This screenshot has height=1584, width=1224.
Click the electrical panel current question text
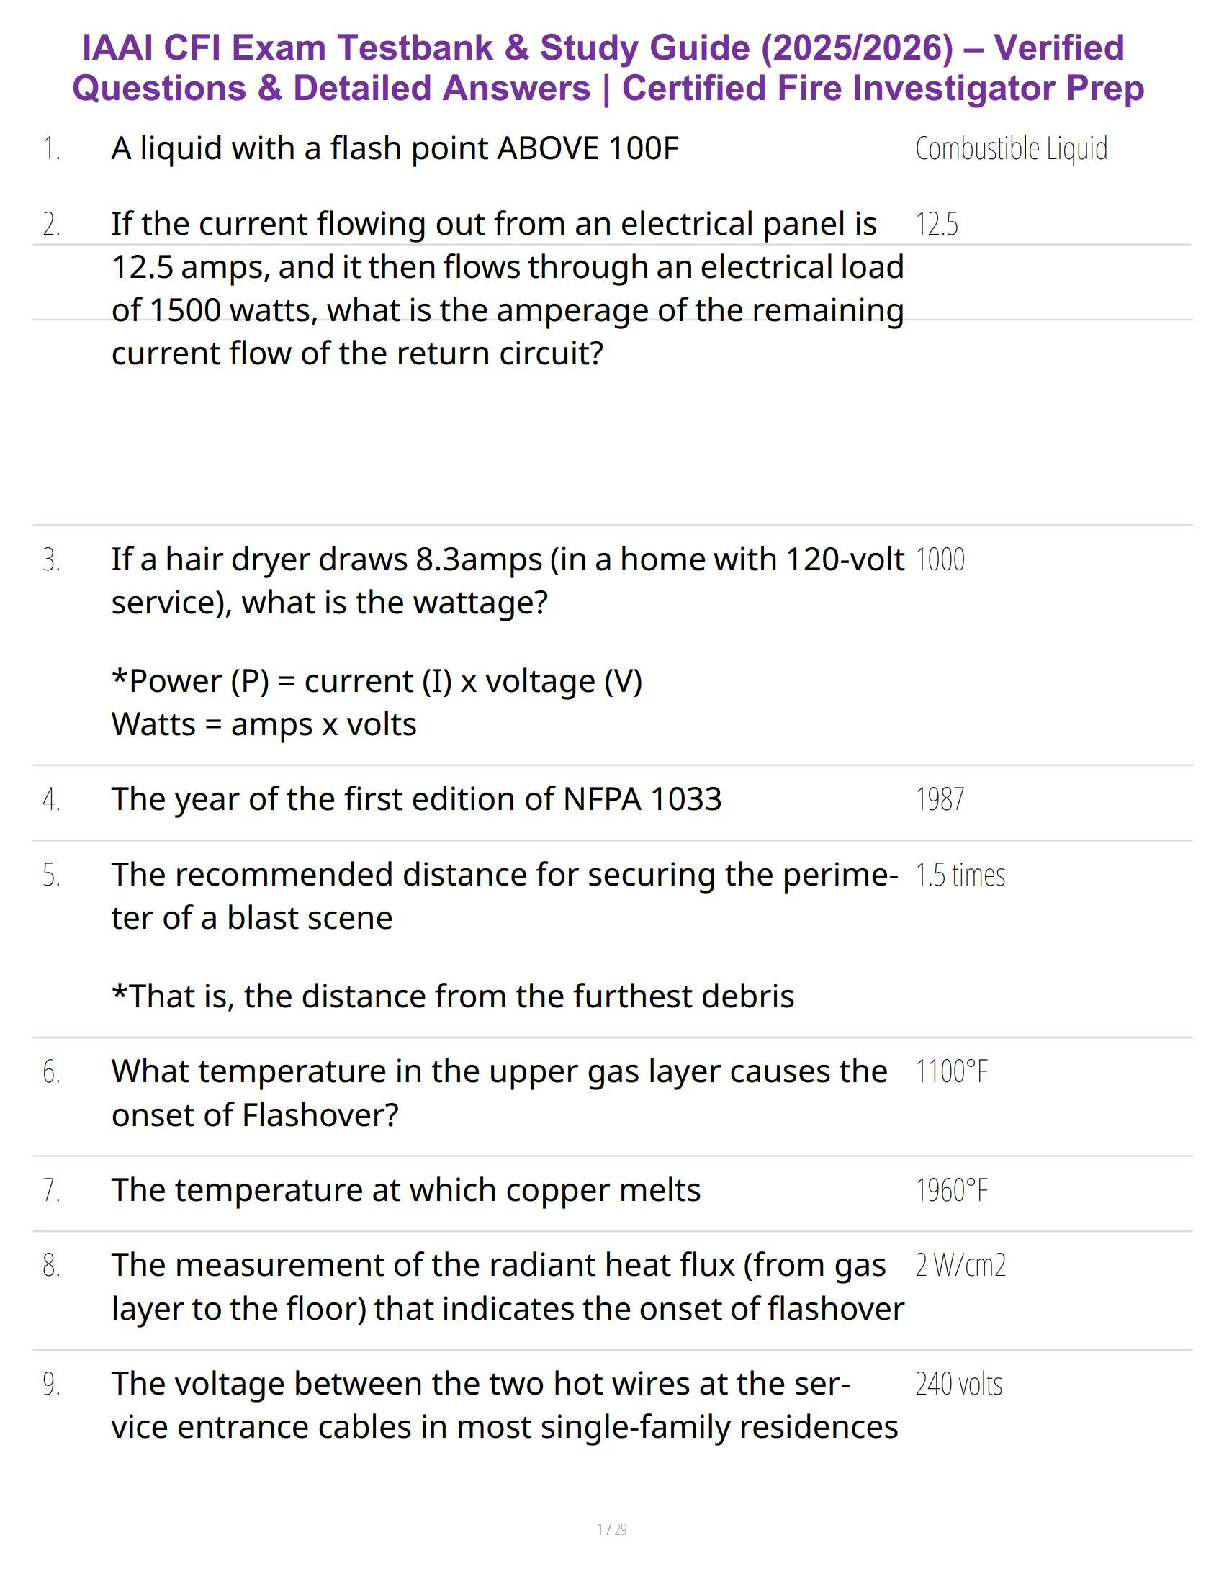tap(507, 288)
